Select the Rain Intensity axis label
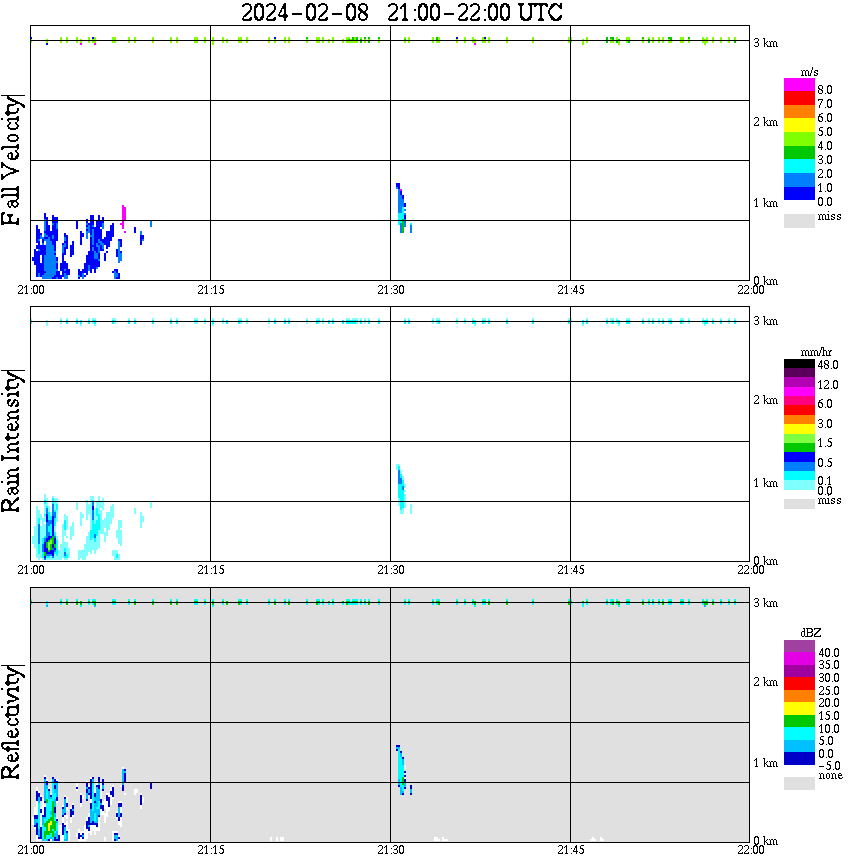850x868 pixels. (x=11, y=441)
